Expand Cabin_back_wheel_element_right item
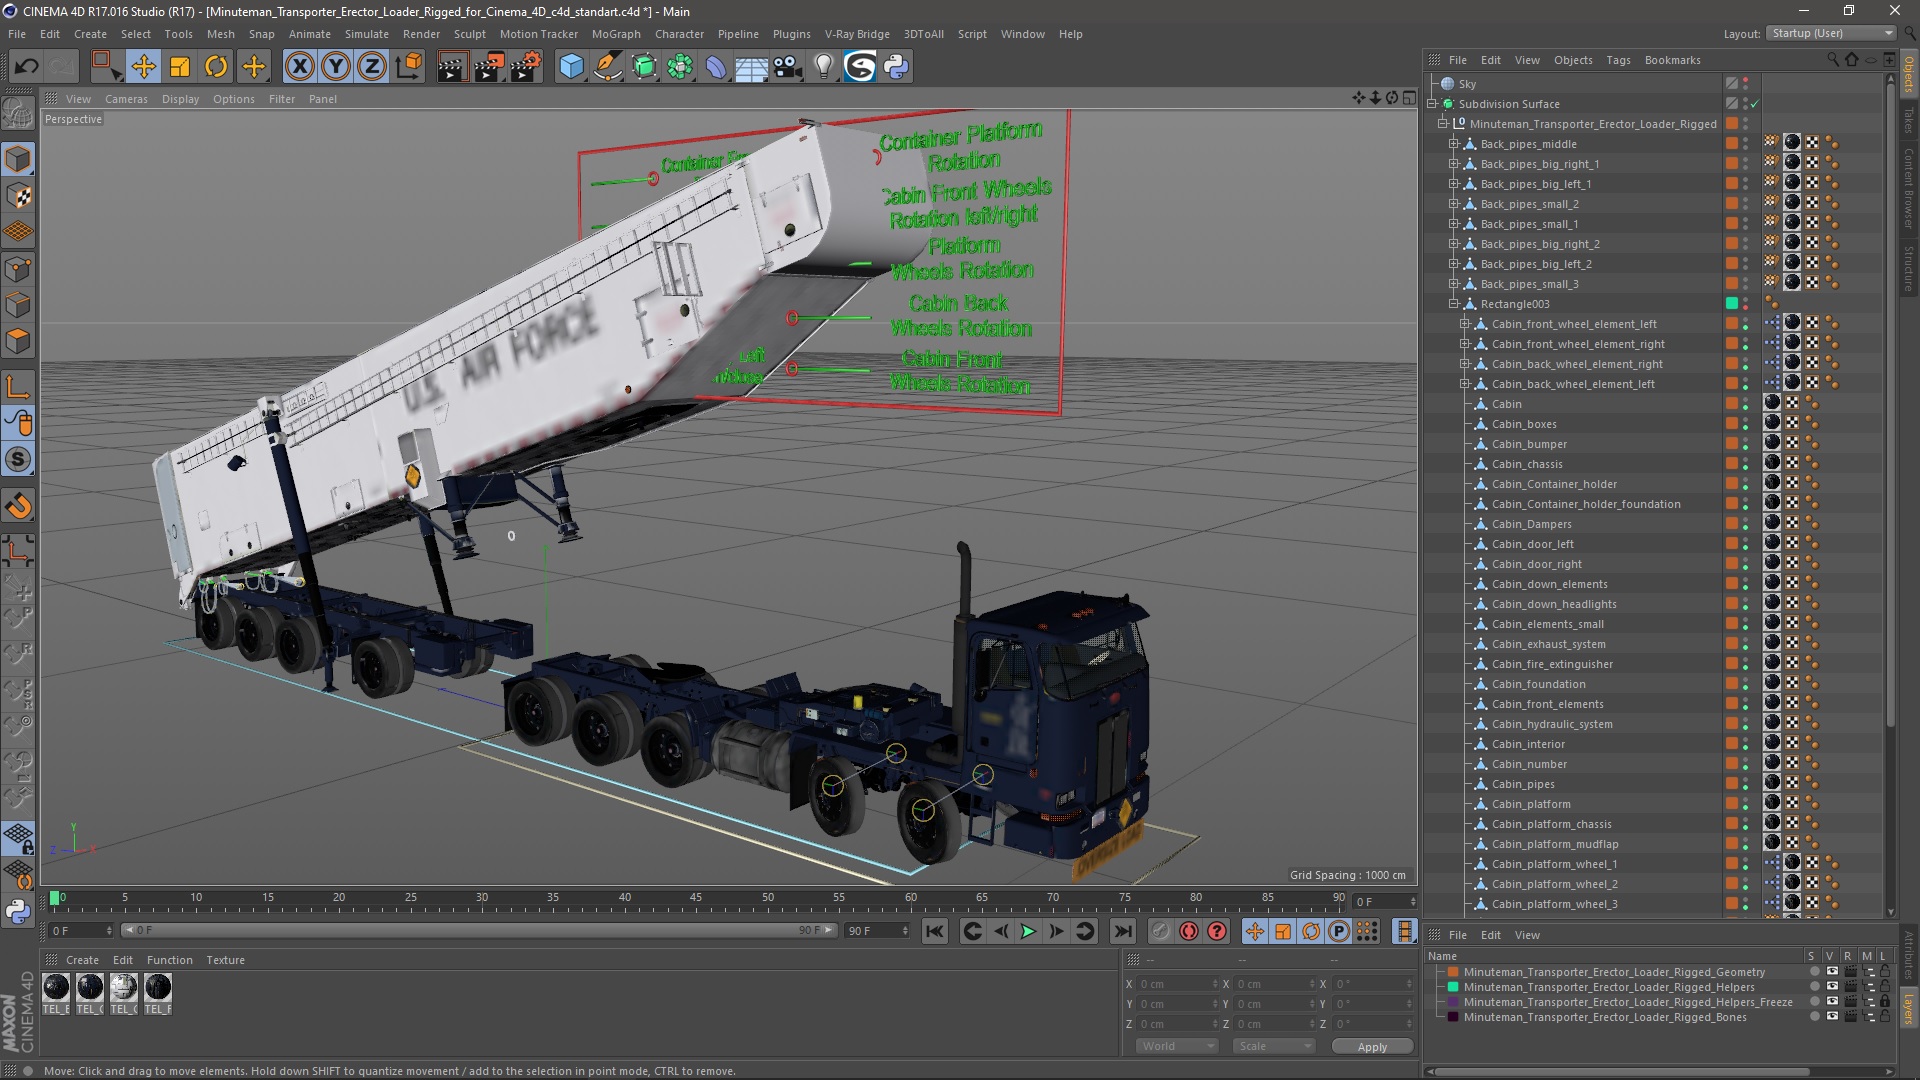The height and width of the screenshot is (1080, 1920). [x=1465, y=364]
